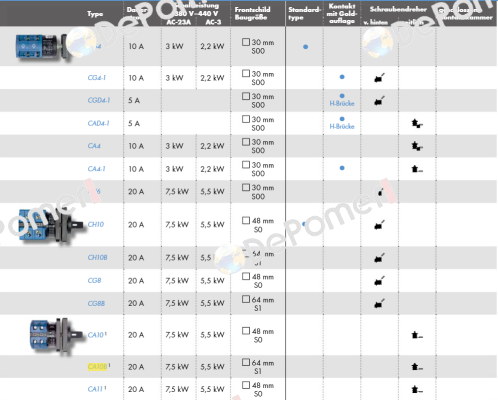Viewport: 498px width, 400px height.
Task: Click the CH10 switch product photo
Action: tap(50, 226)
